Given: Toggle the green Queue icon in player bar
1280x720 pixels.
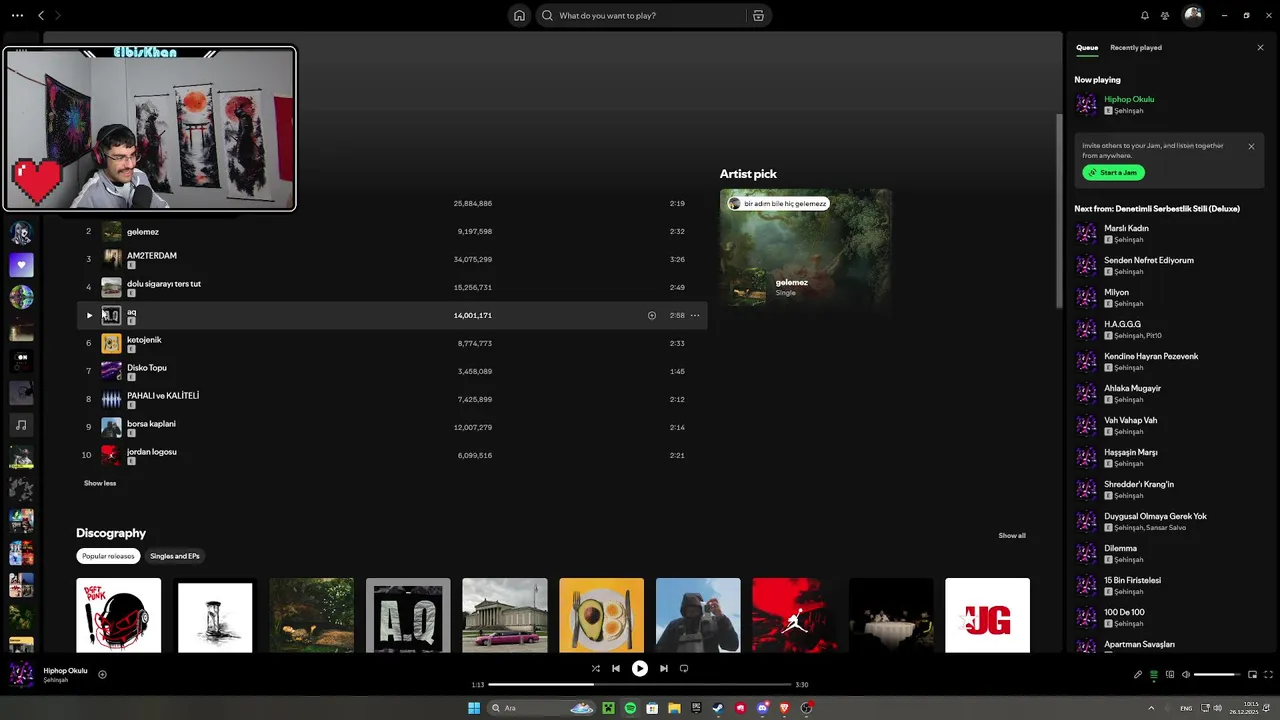Looking at the screenshot, I should click(1154, 674).
